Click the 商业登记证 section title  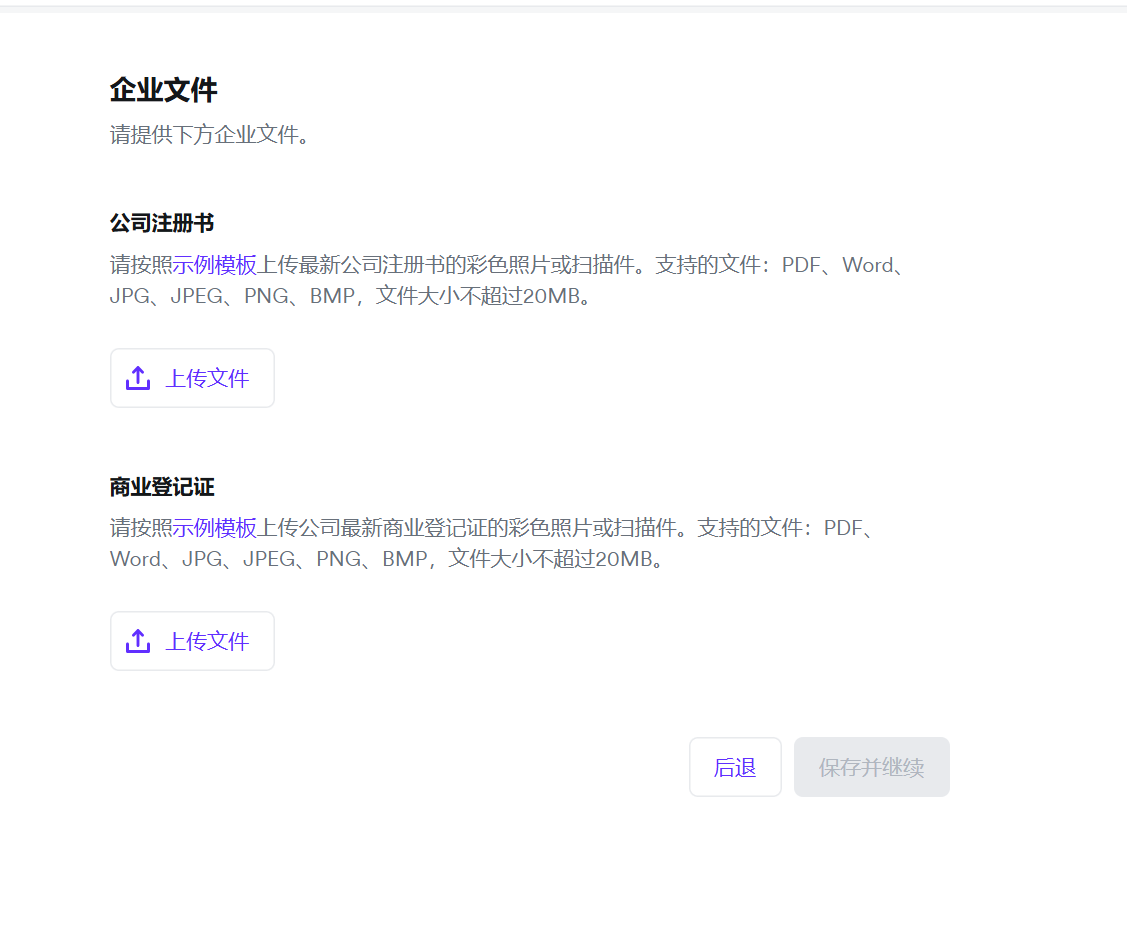162,487
